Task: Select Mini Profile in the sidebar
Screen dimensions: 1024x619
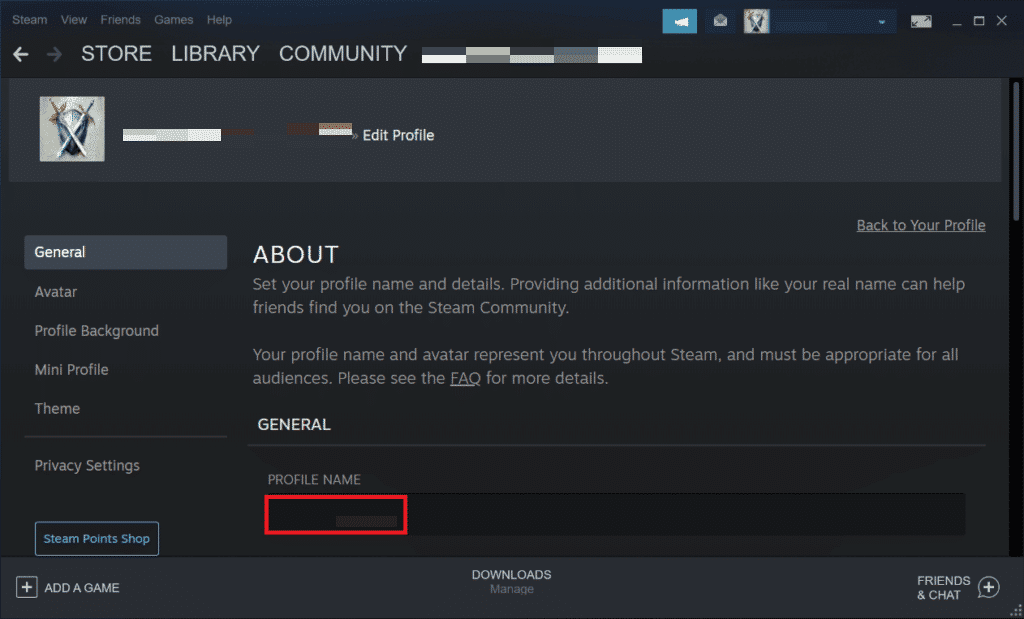Action: pyautogui.click(x=71, y=370)
